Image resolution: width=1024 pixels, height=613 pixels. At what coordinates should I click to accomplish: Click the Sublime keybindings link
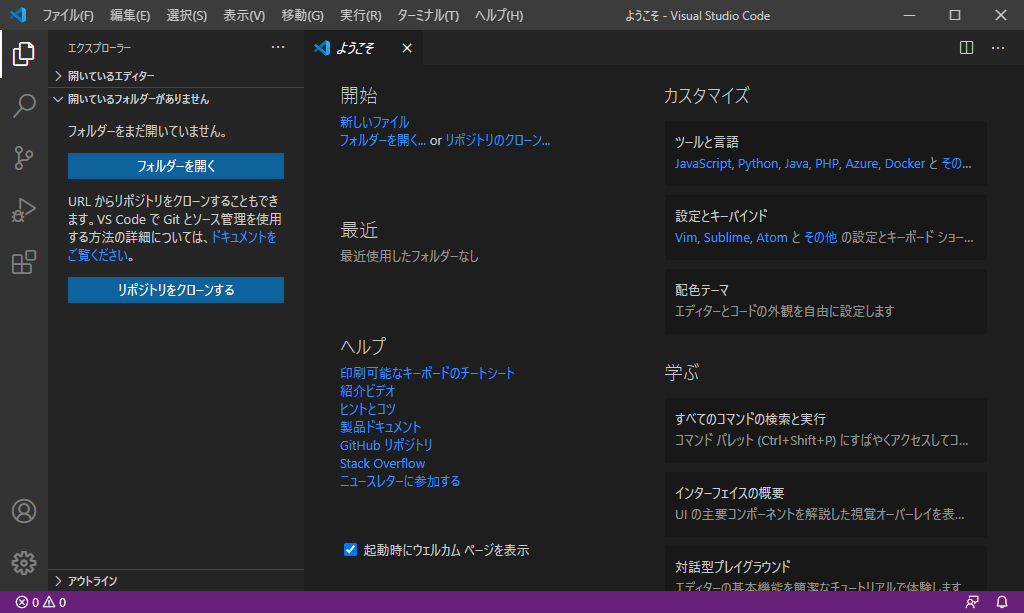(727, 238)
